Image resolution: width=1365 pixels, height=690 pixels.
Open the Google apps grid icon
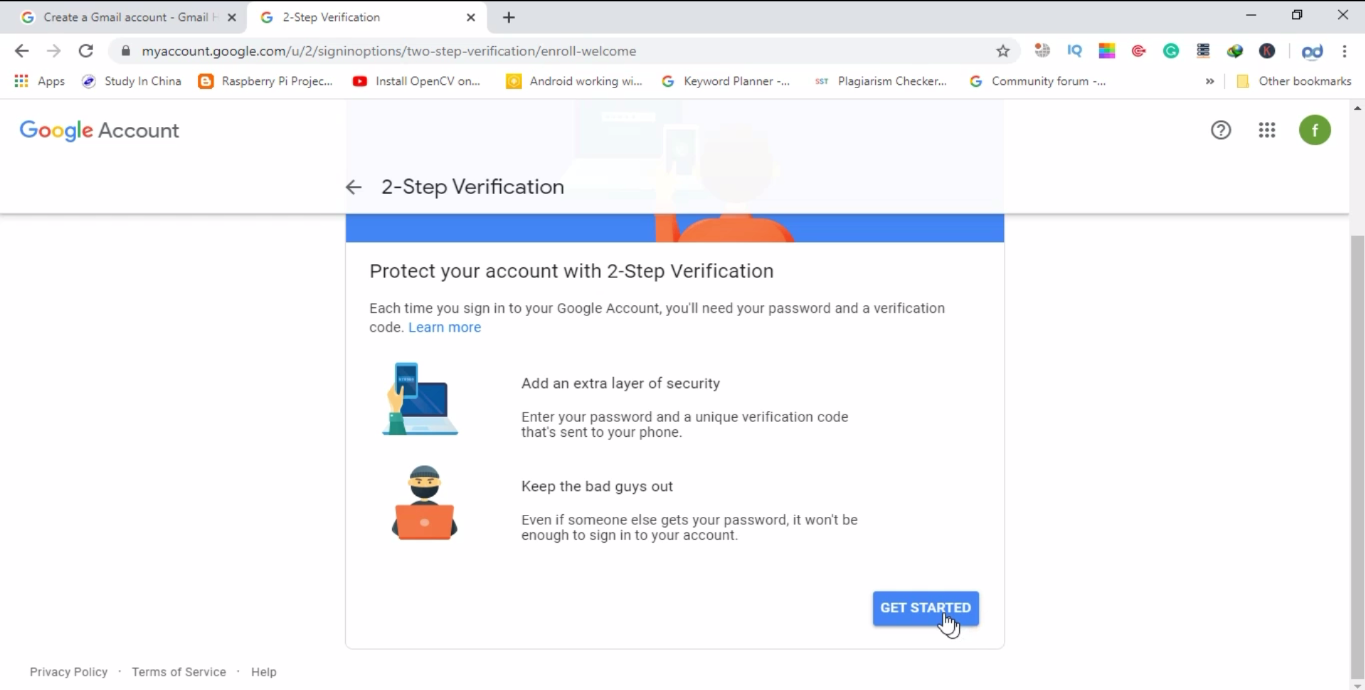click(1267, 130)
